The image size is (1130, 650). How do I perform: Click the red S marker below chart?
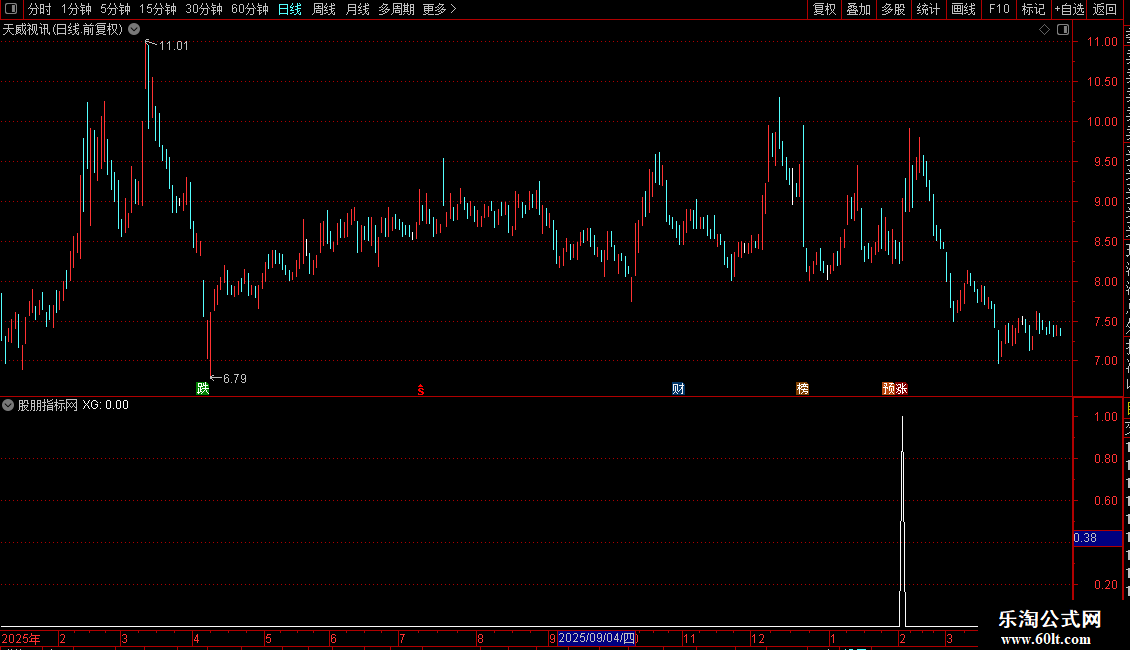tap(421, 390)
